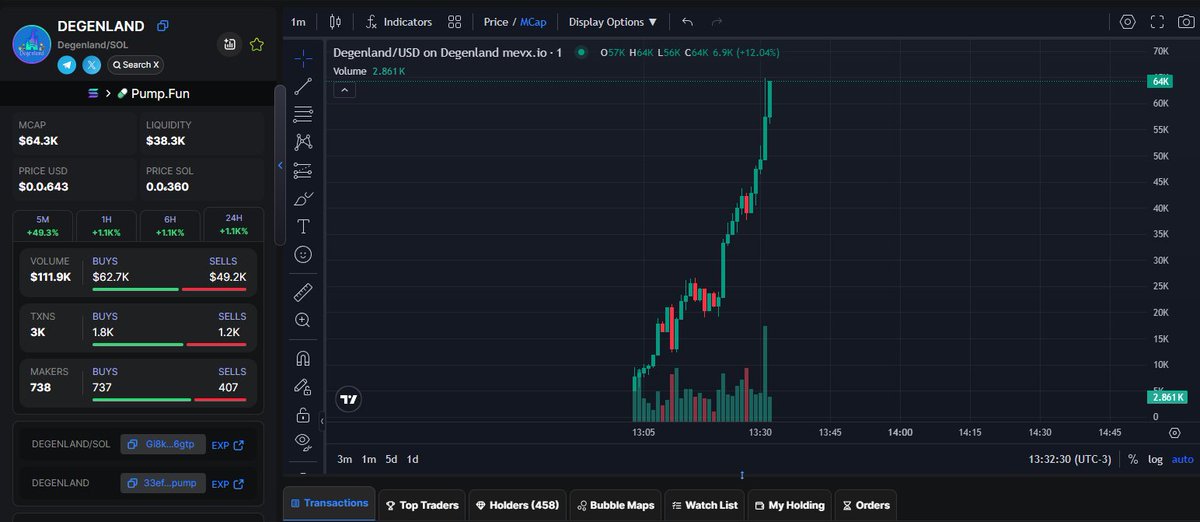The image size is (1200, 522).
Task: Hide all drawings with eye icon
Action: (x=303, y=441)
